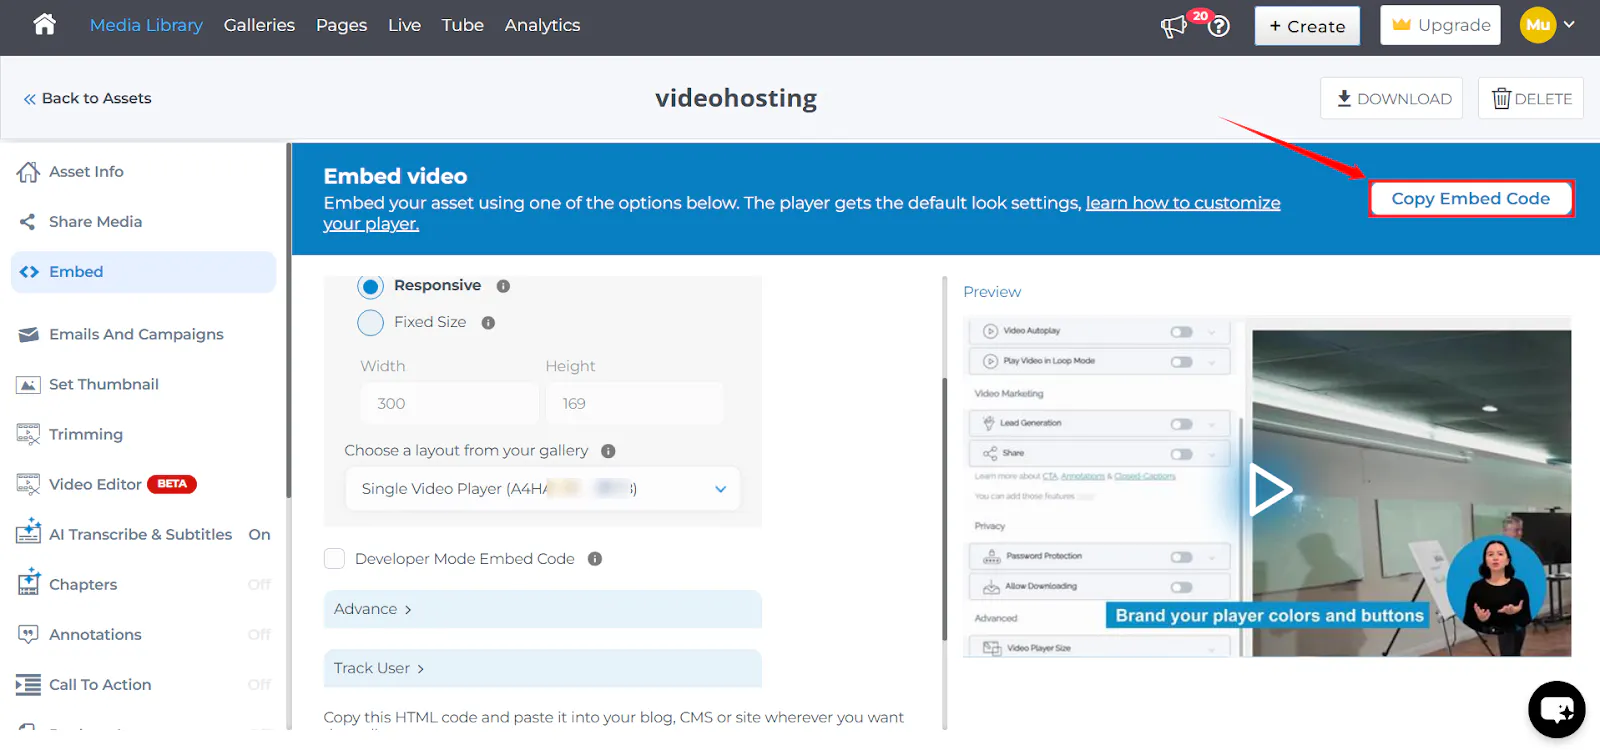
Task: Go to the home icon
Action: click(44, 25)
